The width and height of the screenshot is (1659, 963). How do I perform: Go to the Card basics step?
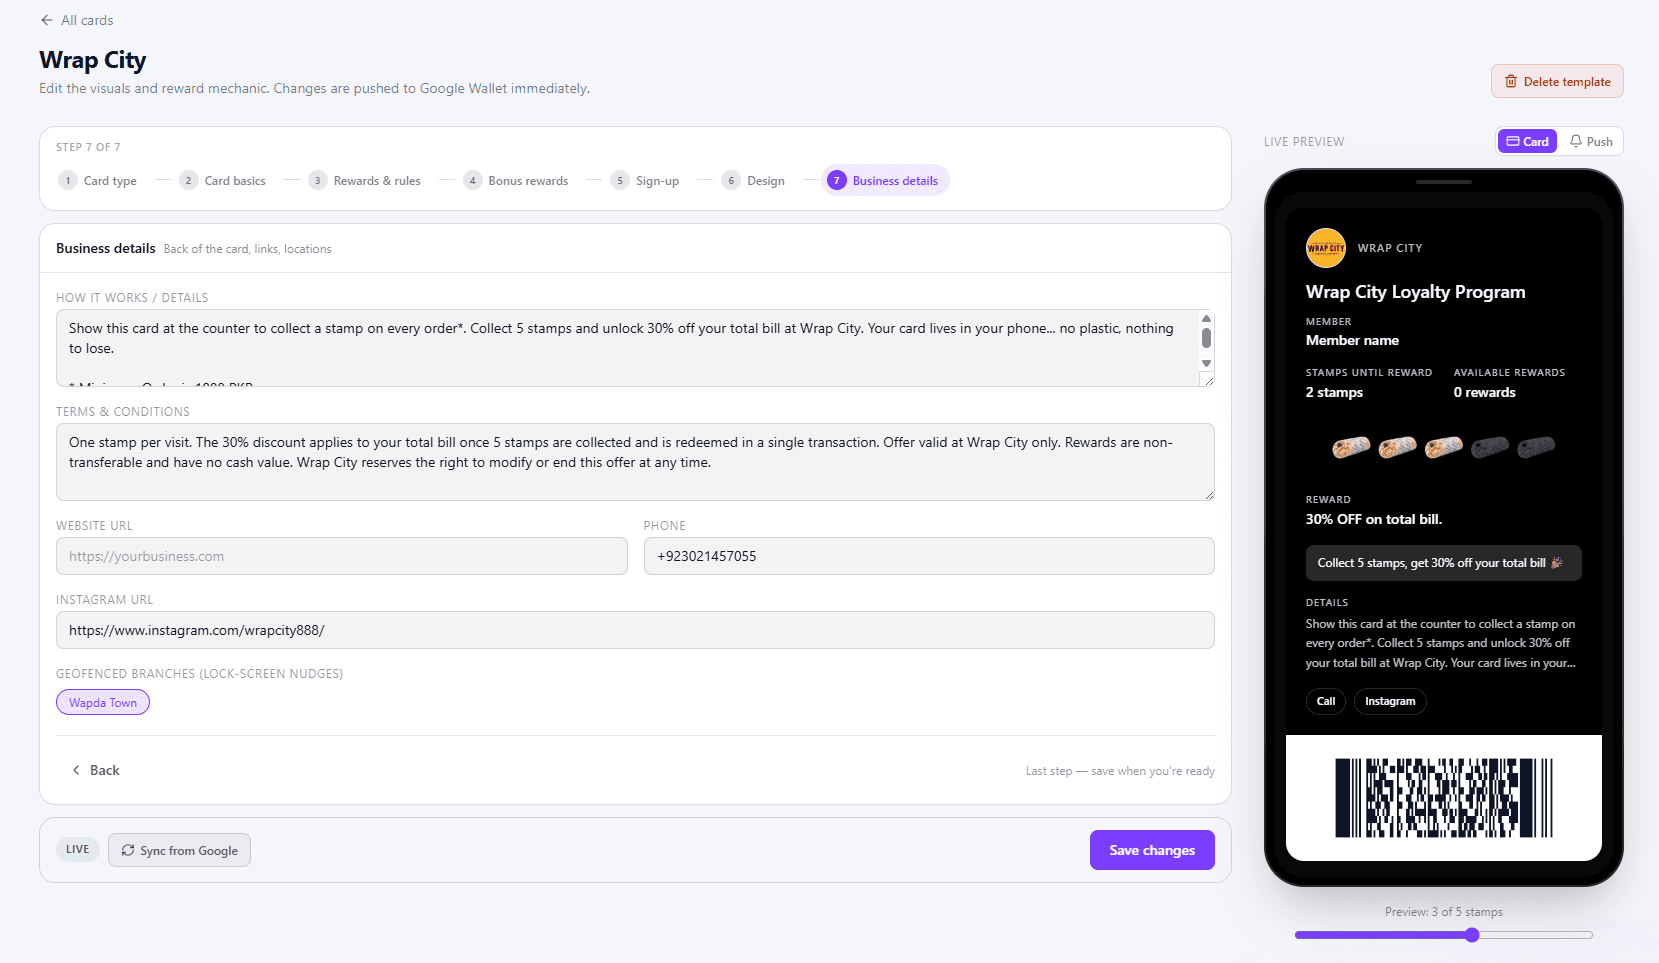coord(223,181)
